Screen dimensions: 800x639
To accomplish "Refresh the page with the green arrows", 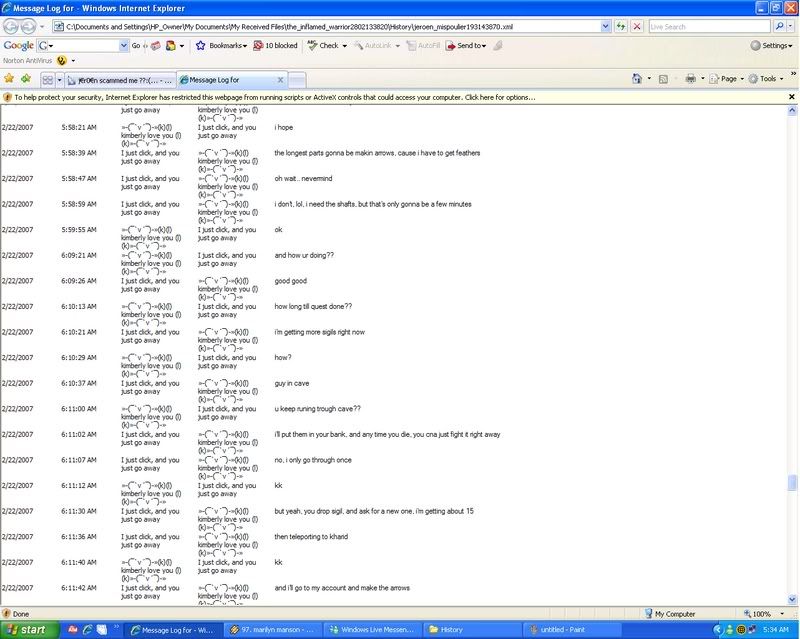I will 620,27.
